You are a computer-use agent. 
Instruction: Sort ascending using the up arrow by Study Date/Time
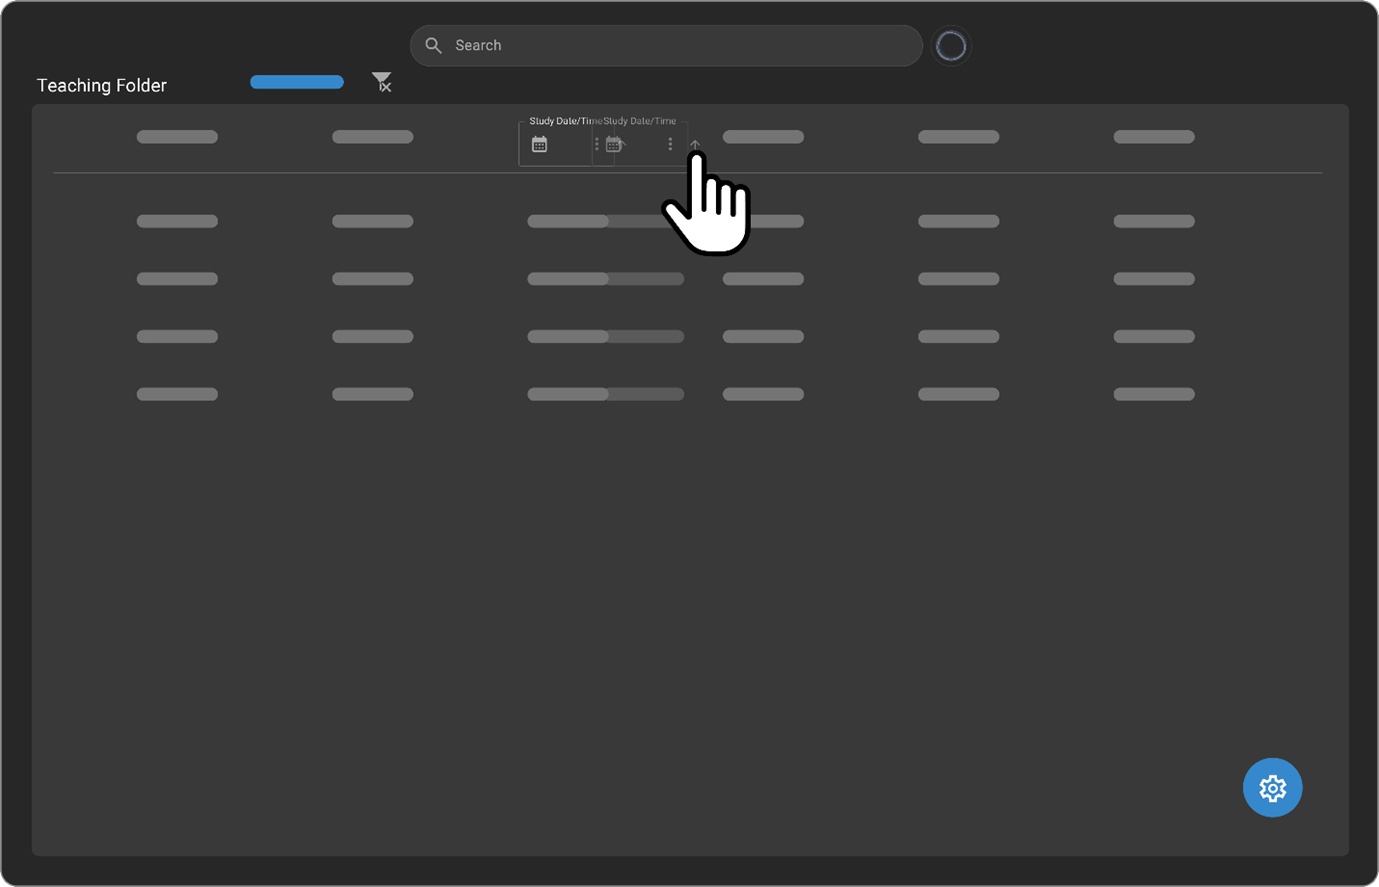pyautogui.click(x=695, y=146)
